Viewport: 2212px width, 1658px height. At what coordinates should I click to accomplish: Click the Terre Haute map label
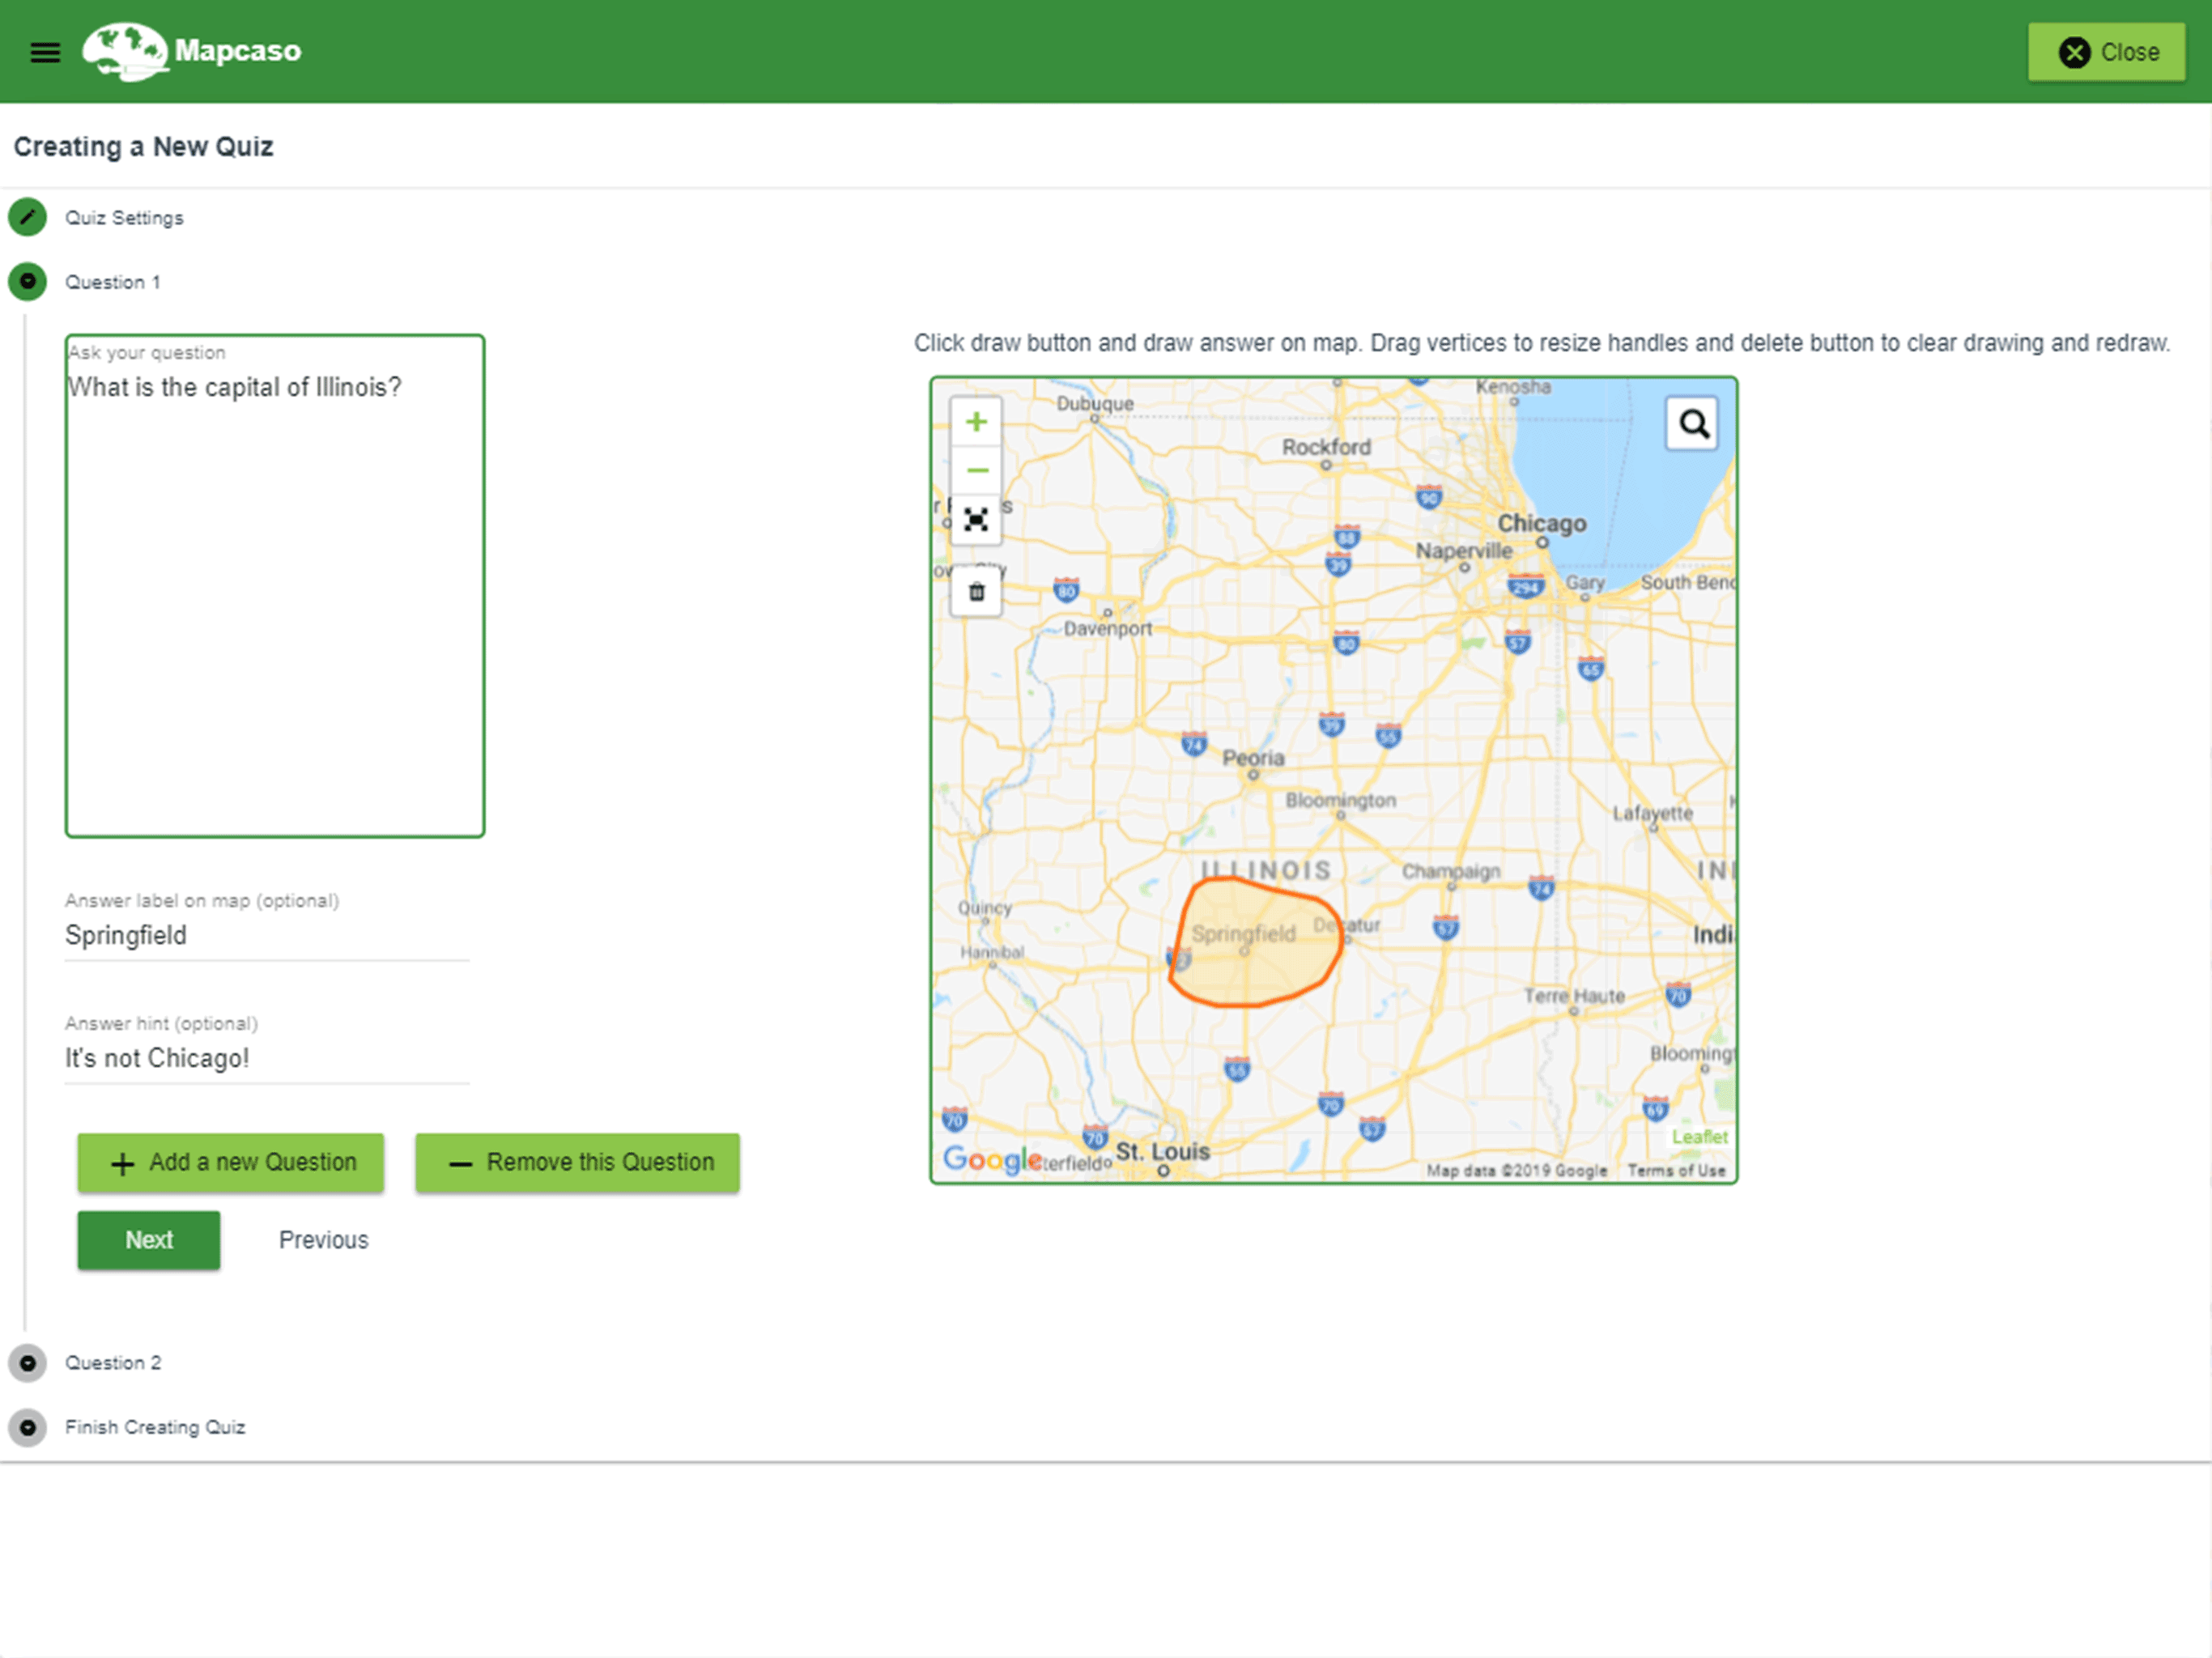point(1574,996)
